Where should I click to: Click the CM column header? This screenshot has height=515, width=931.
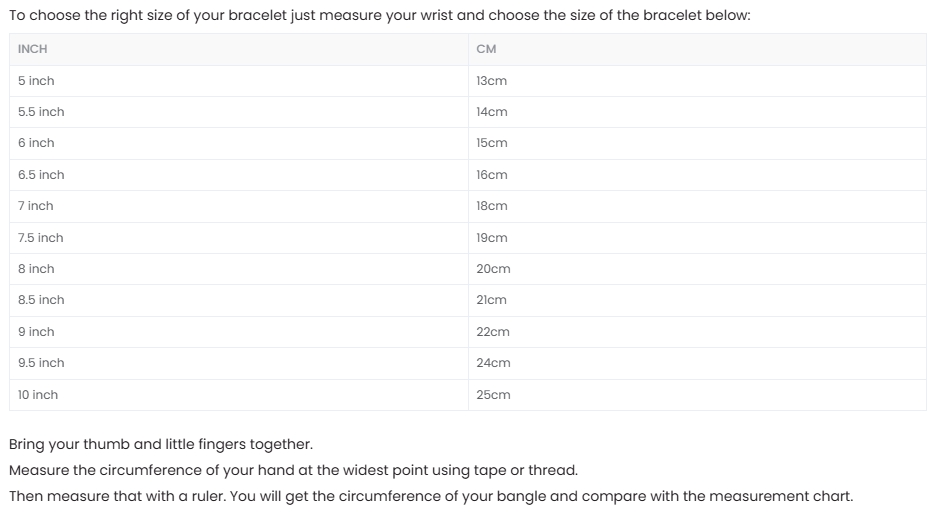[x=697, y=49]
